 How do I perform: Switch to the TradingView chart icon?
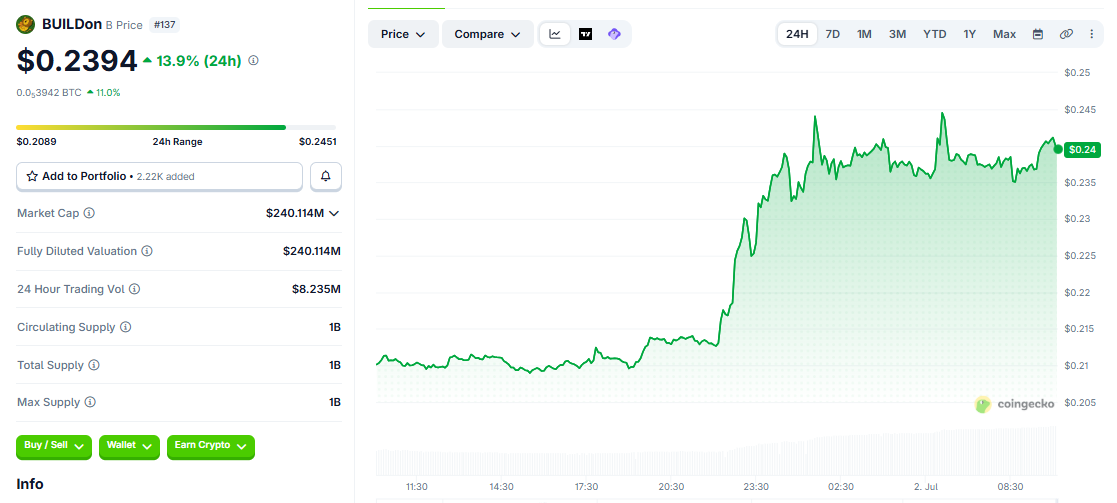[585, 34]
